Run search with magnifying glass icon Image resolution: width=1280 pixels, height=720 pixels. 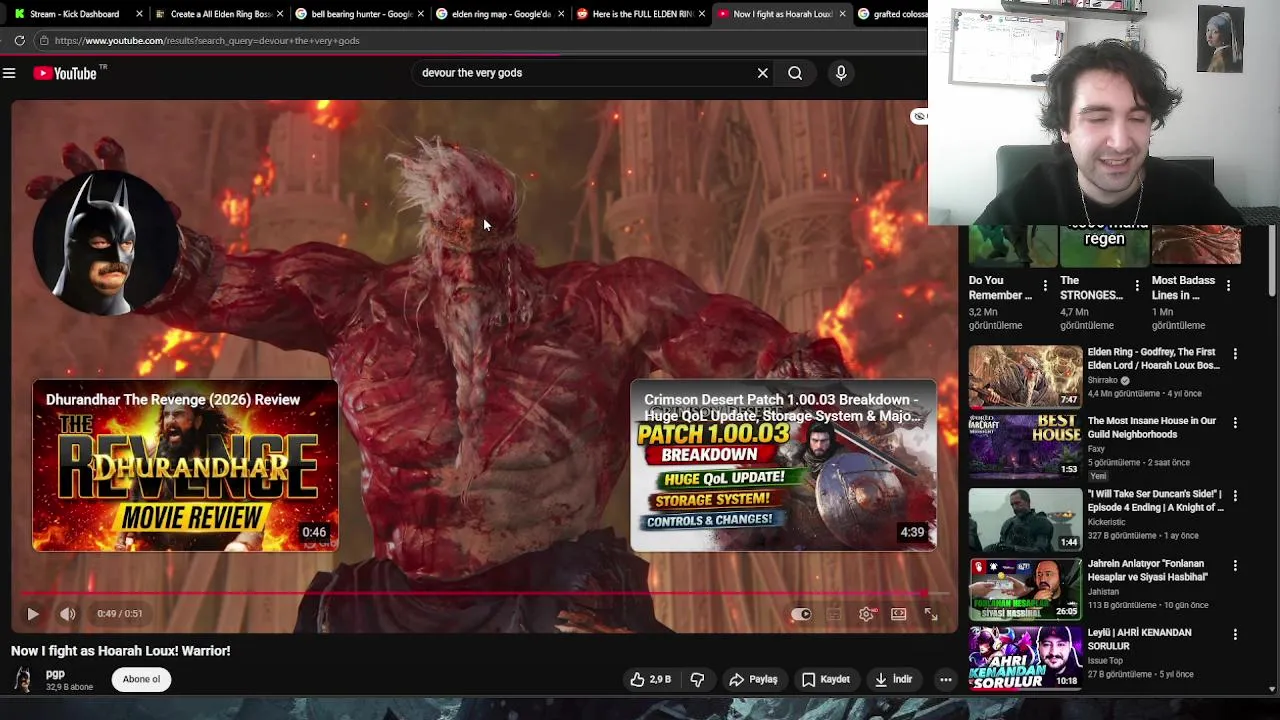pyautogui.click(x=795, y=73)
